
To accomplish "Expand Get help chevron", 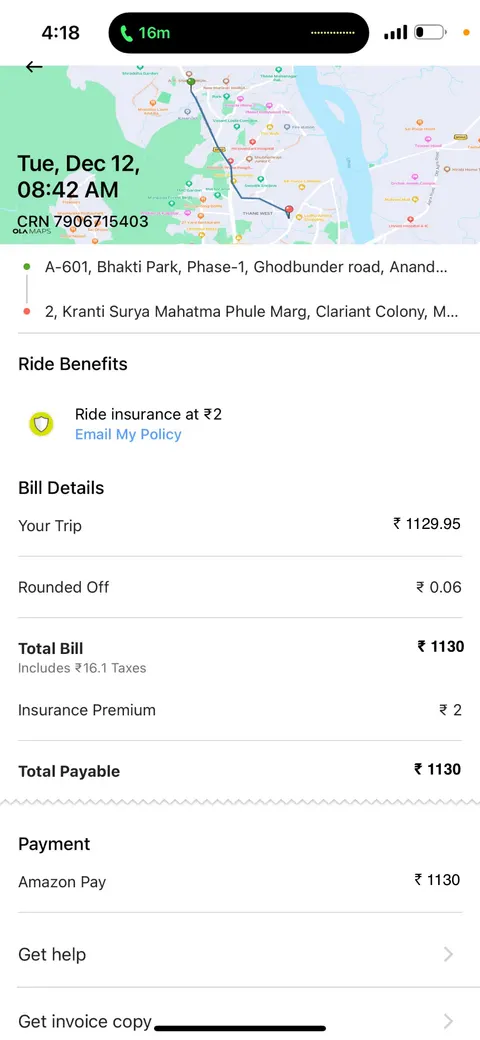I will point(448,954).
